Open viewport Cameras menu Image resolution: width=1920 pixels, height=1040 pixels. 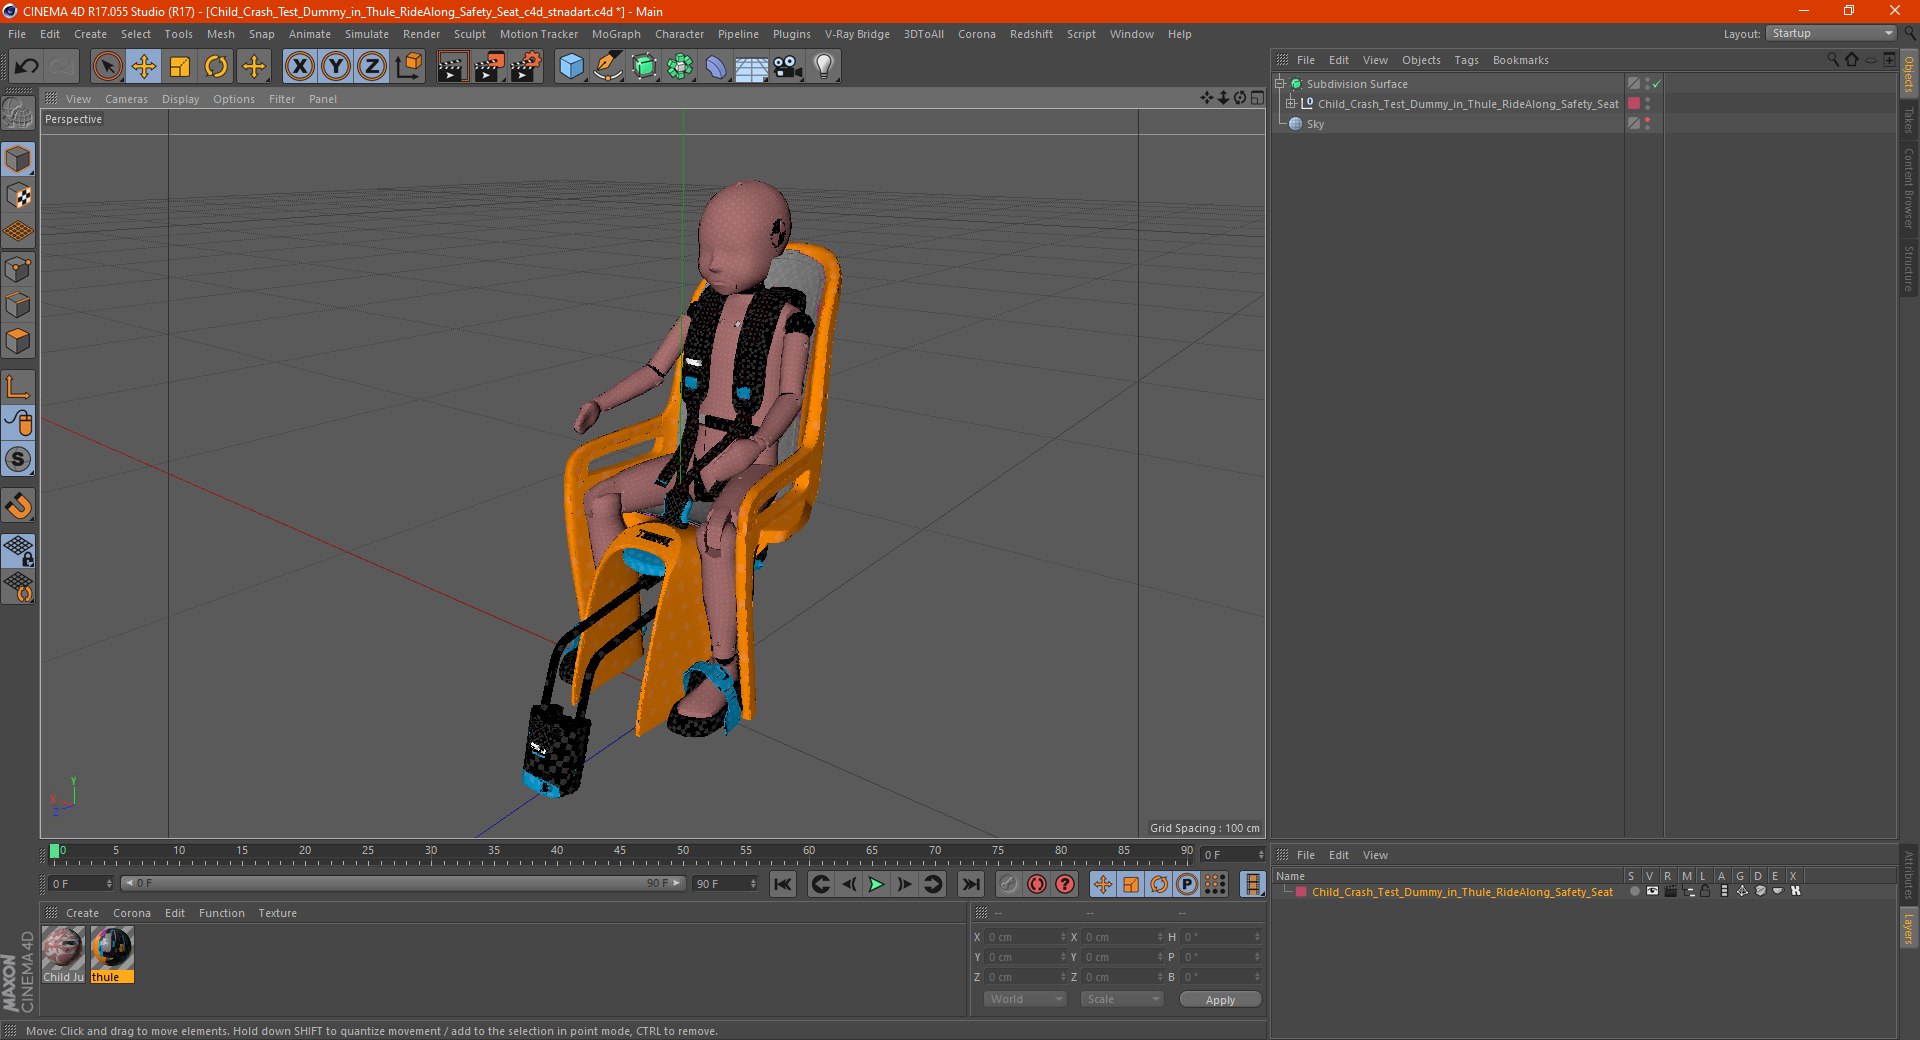tap(126, 99)
